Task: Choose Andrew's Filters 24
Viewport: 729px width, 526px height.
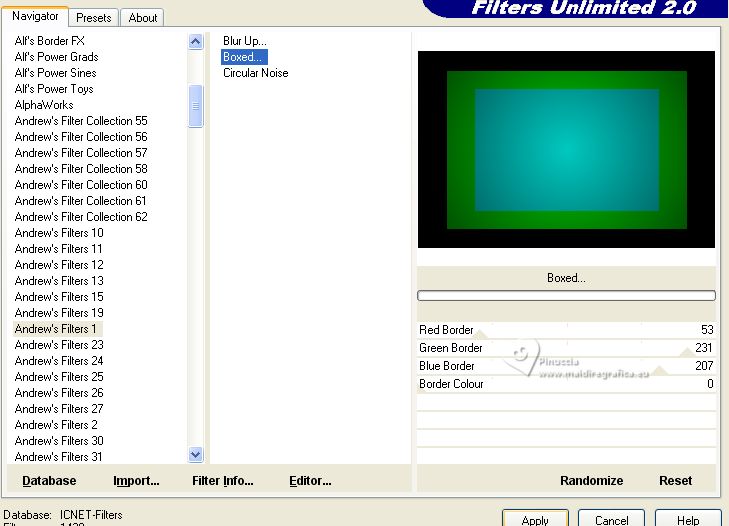Action: (59, 361)
